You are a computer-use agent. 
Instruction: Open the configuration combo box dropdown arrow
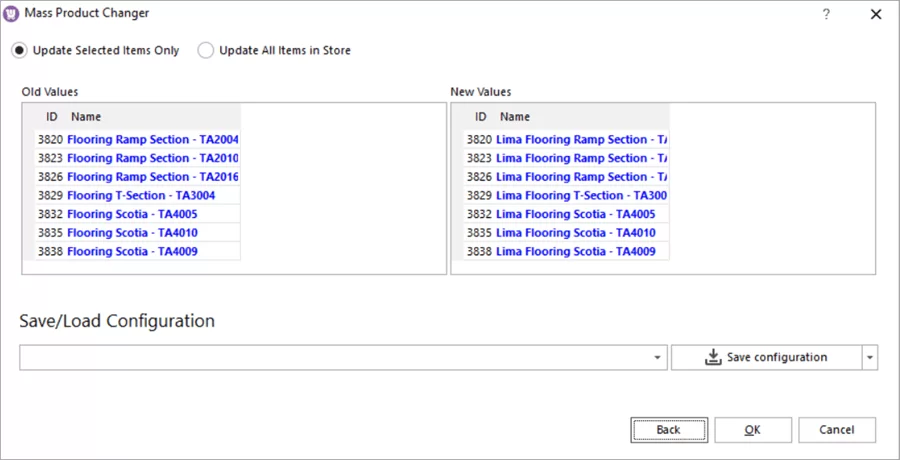657,357
